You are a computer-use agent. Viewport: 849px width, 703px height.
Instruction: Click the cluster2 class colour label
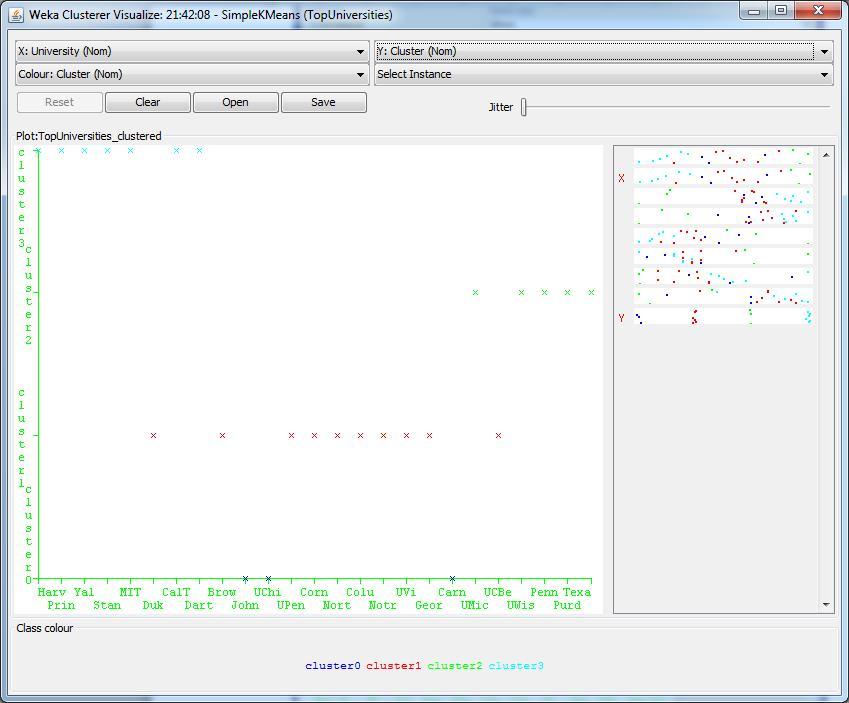pyautogui.click(x=455, y=666)
